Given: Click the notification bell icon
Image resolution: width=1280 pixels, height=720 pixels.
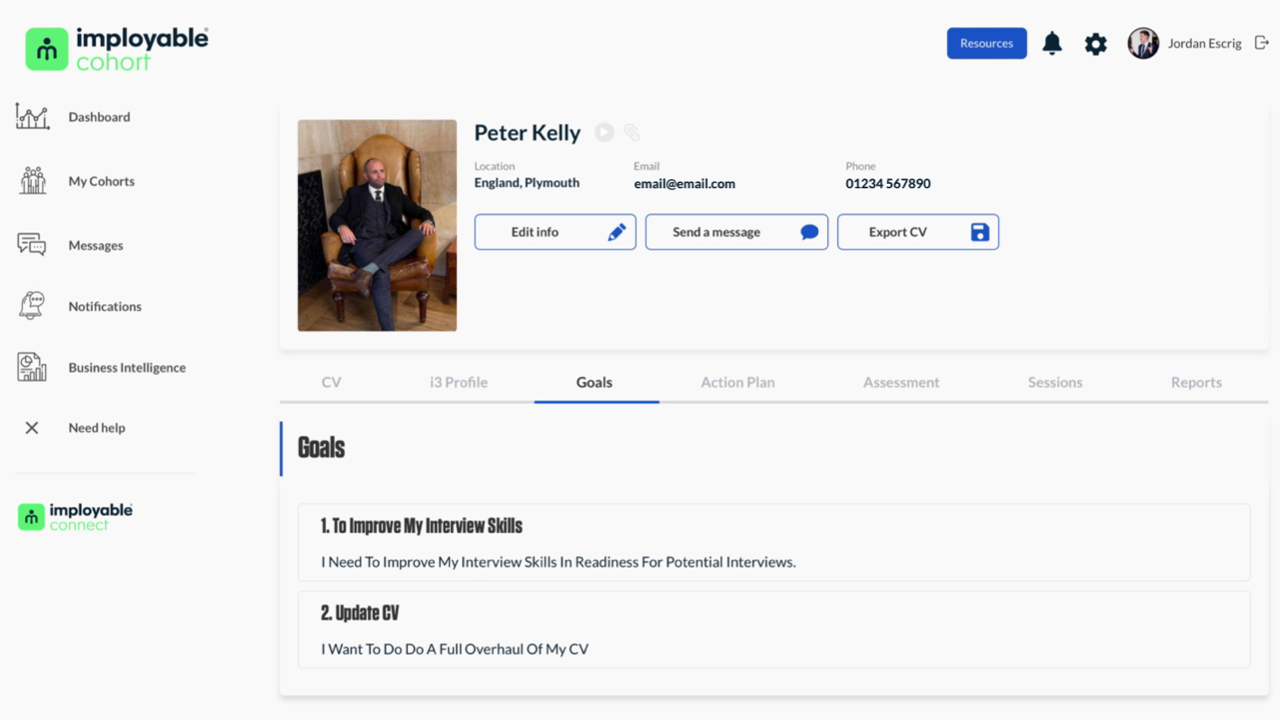Looking at the screenshot, I should pyautogui.click(x=1052, y=43).
